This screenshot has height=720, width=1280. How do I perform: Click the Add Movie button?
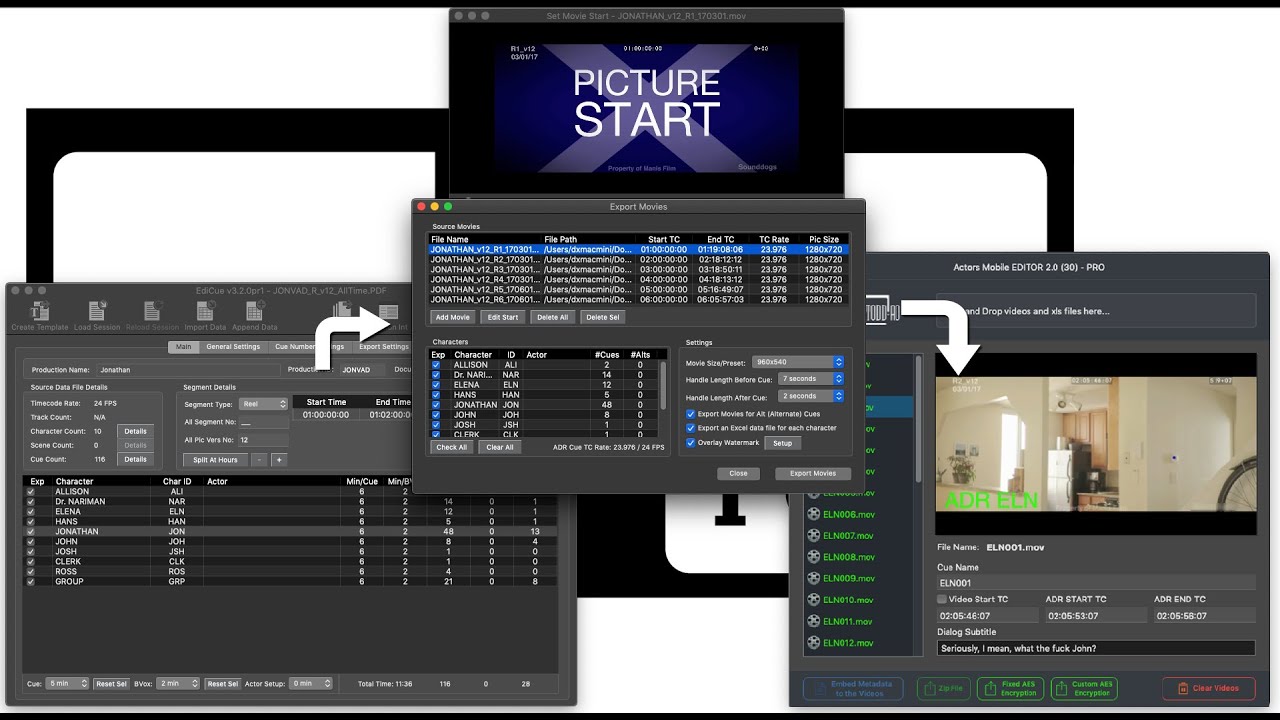click(x=452, y=317)
